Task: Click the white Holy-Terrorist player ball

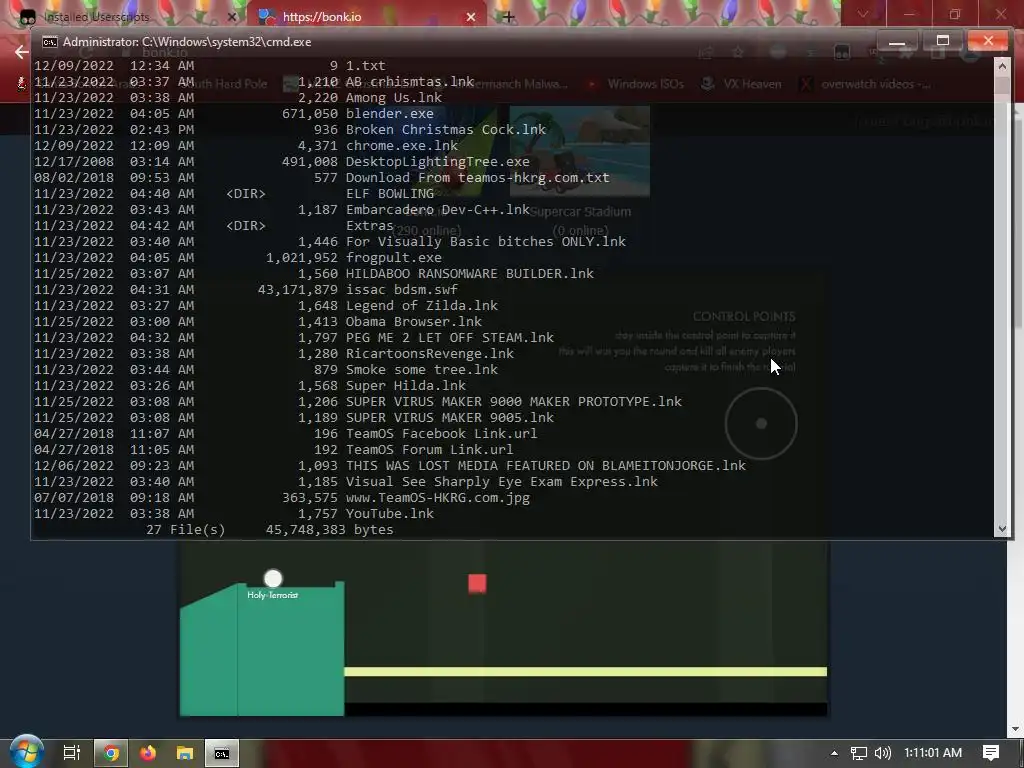Action: tap(273, 579)
